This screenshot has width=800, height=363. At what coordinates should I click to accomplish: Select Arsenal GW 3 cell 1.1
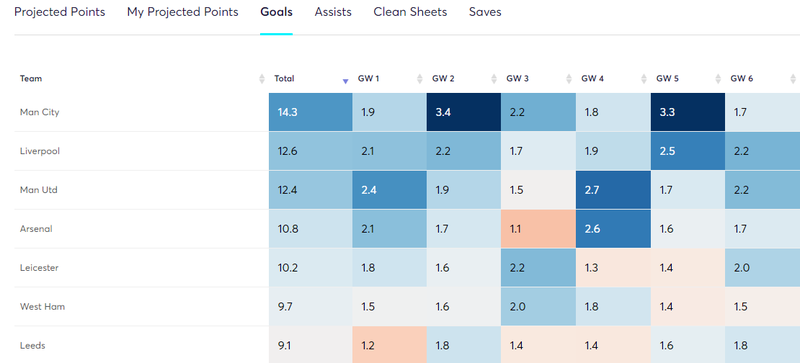click(538, 229)
